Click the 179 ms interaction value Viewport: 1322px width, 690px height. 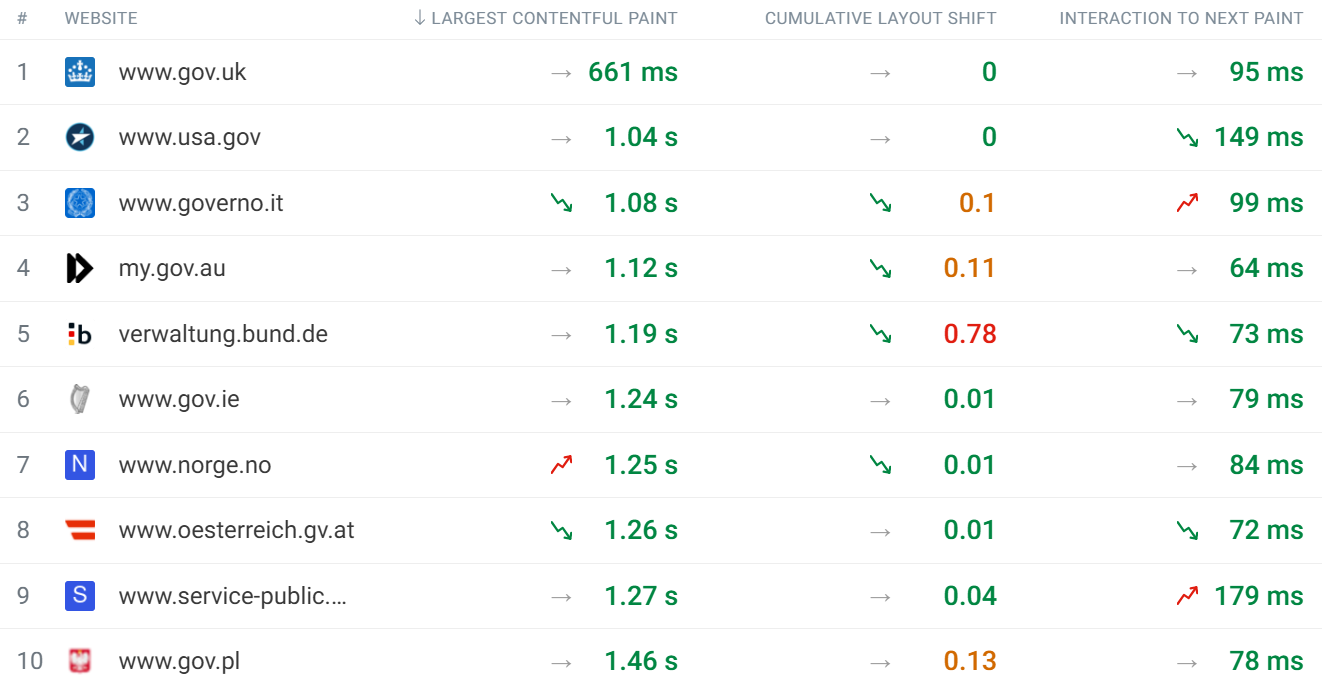click(1258, 596)
